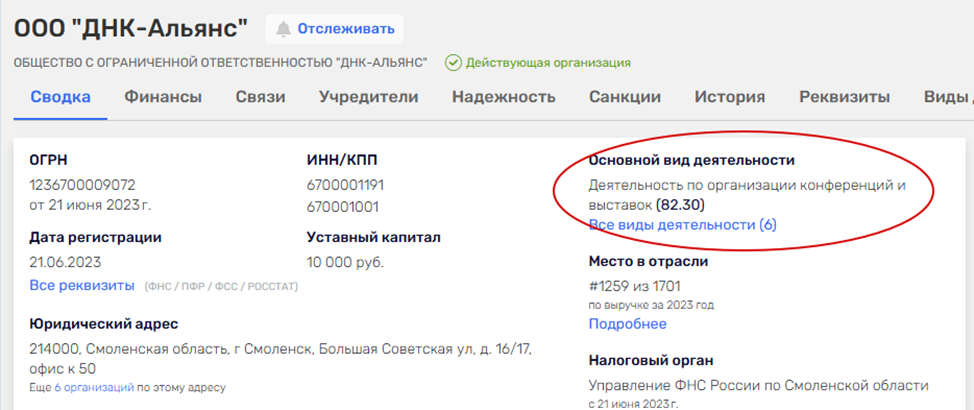Click the ООО "ДНК-Альянс" company title

(x=131, y=29)
